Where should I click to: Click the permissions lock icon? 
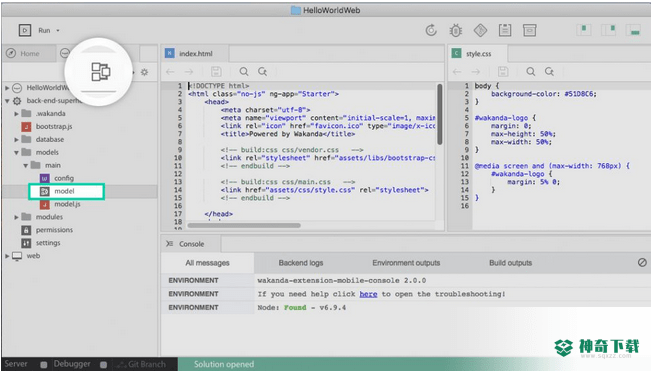tap(26, 230)
